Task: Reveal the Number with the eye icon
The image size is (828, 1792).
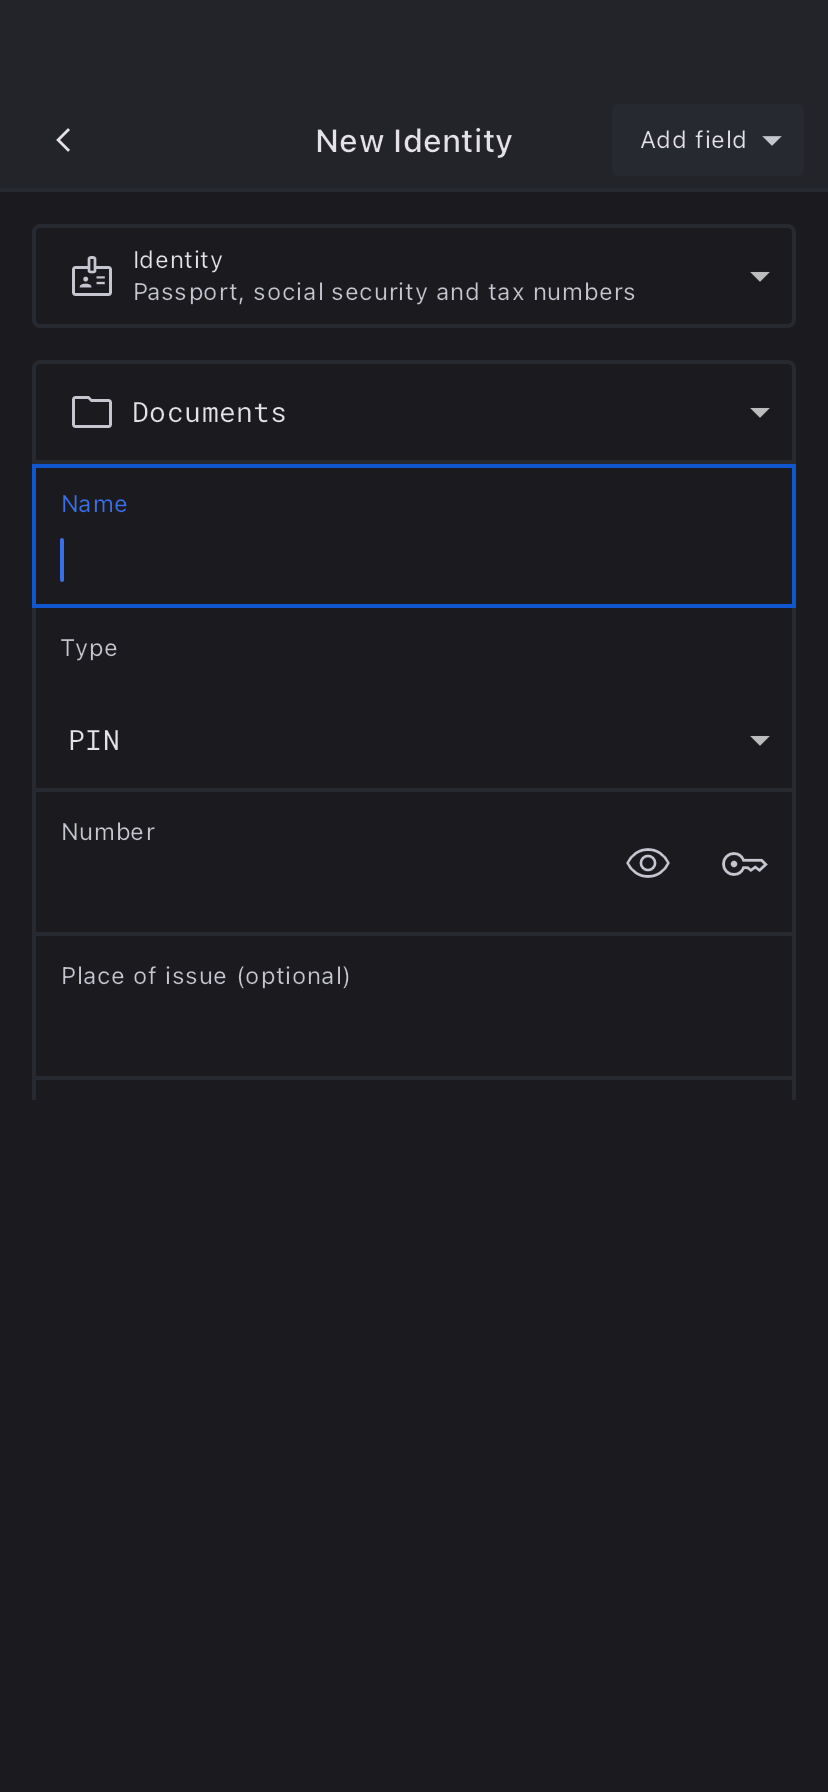Action: (648, 863)
